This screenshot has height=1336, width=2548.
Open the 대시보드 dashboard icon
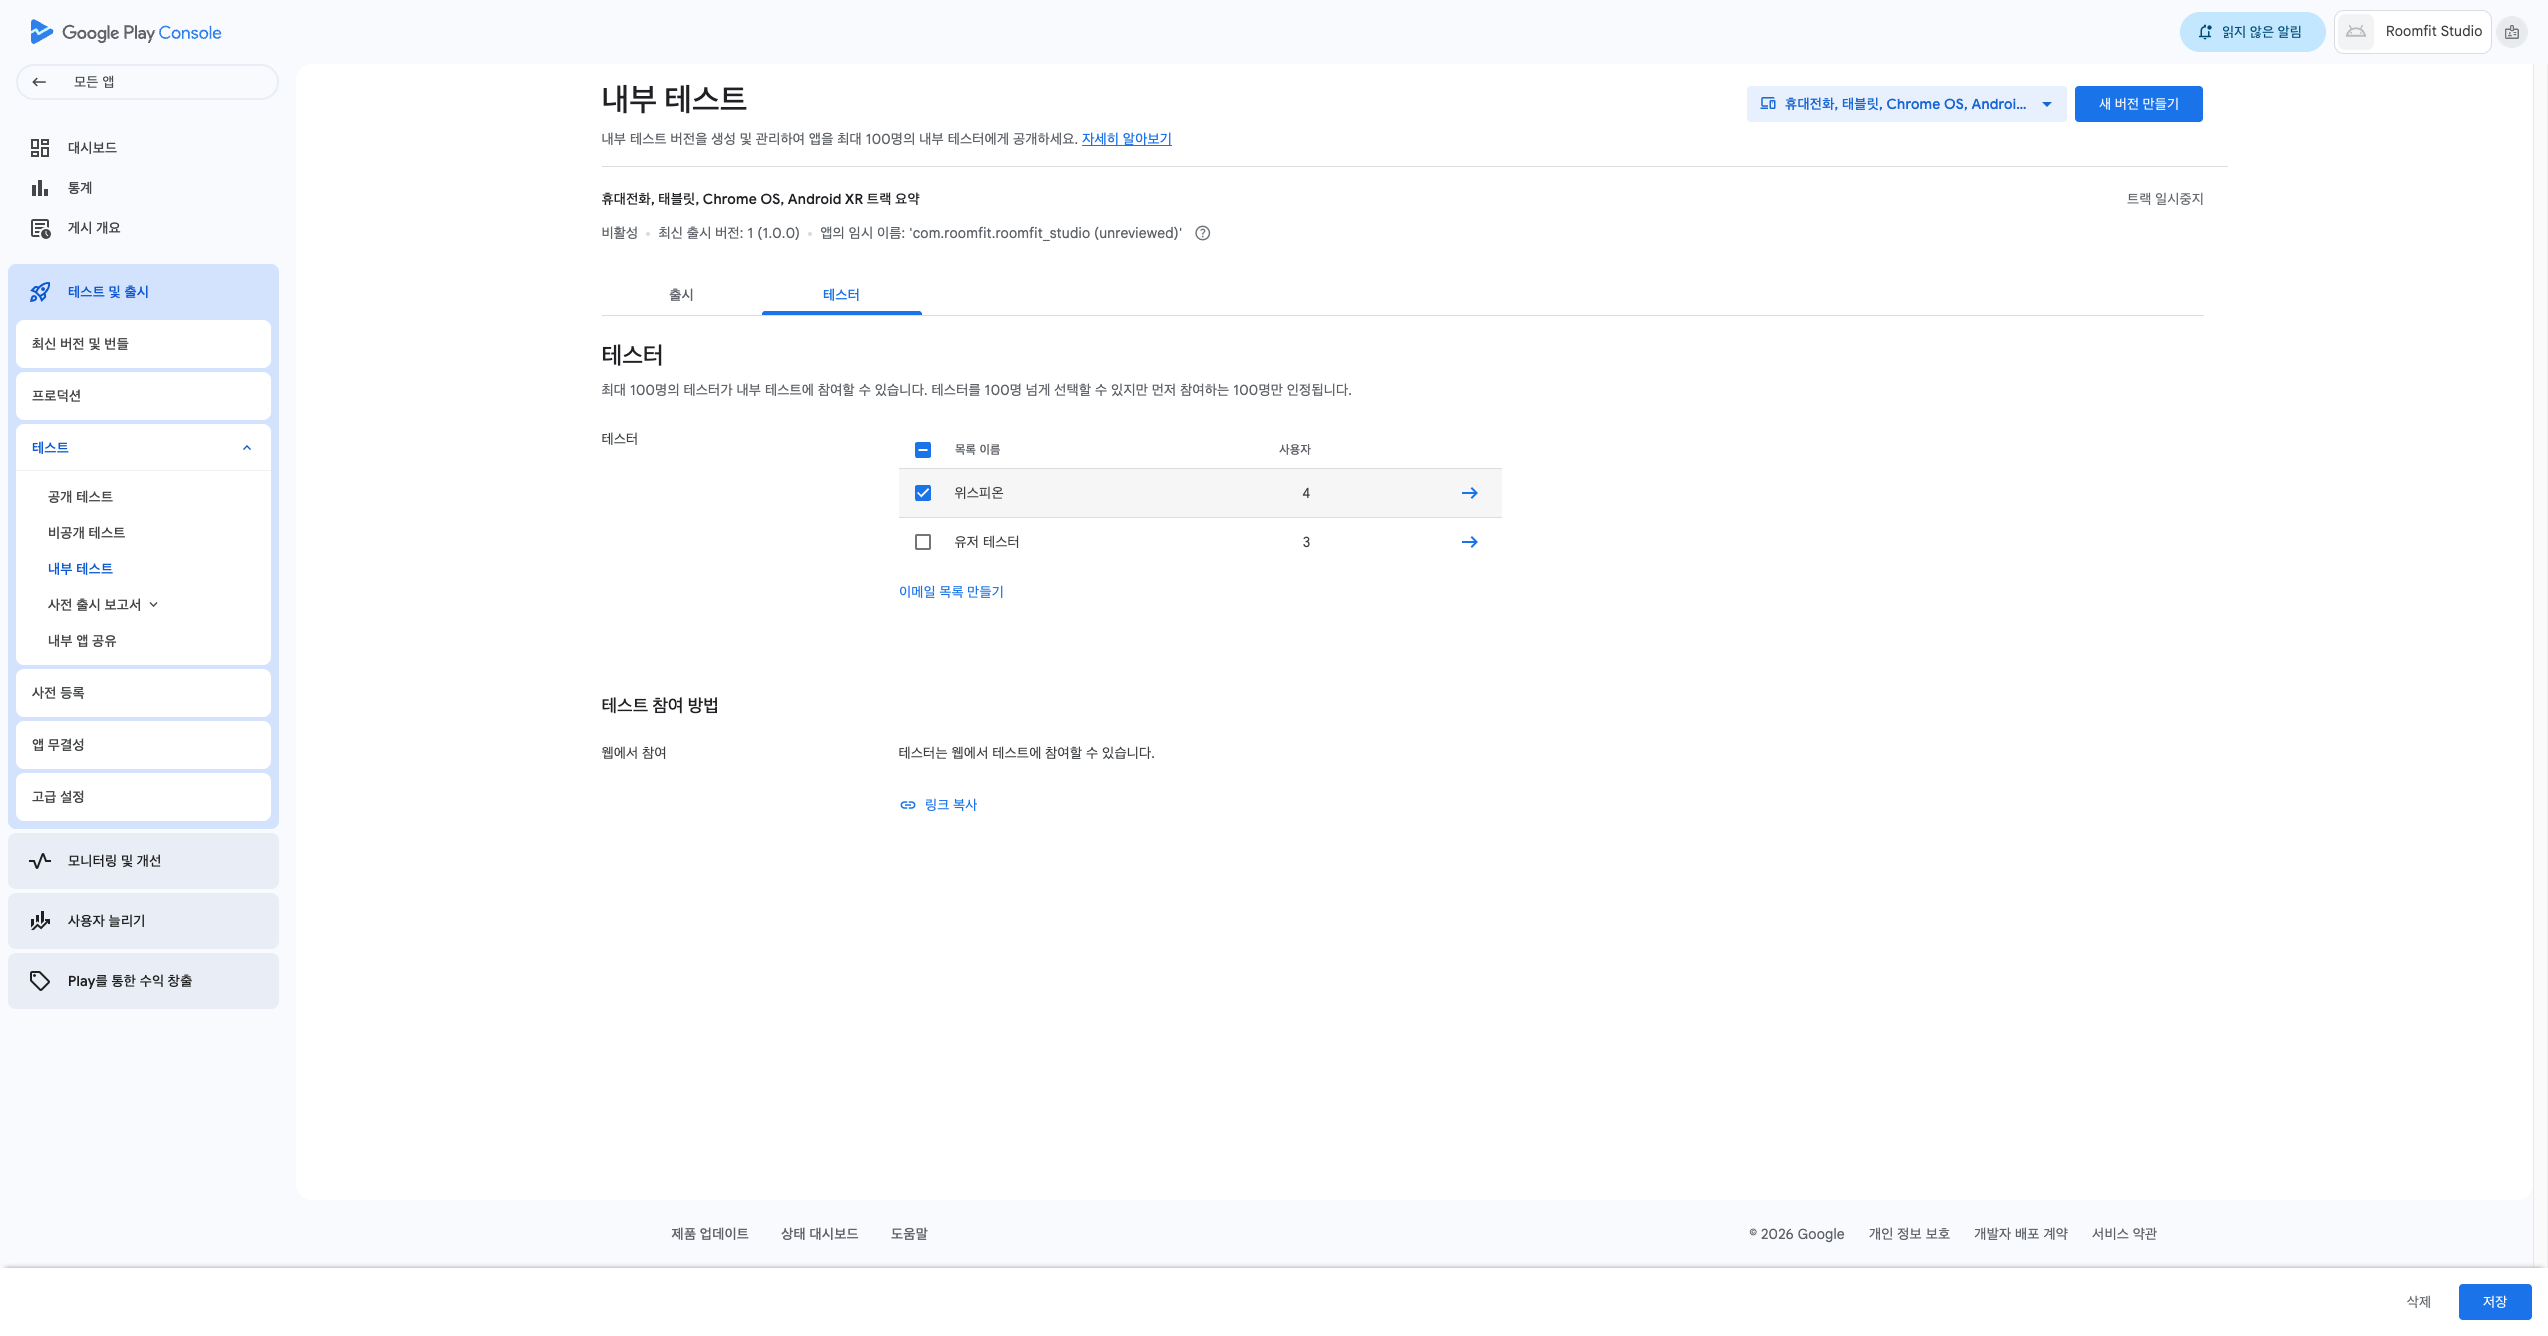(x=40, y=148)
